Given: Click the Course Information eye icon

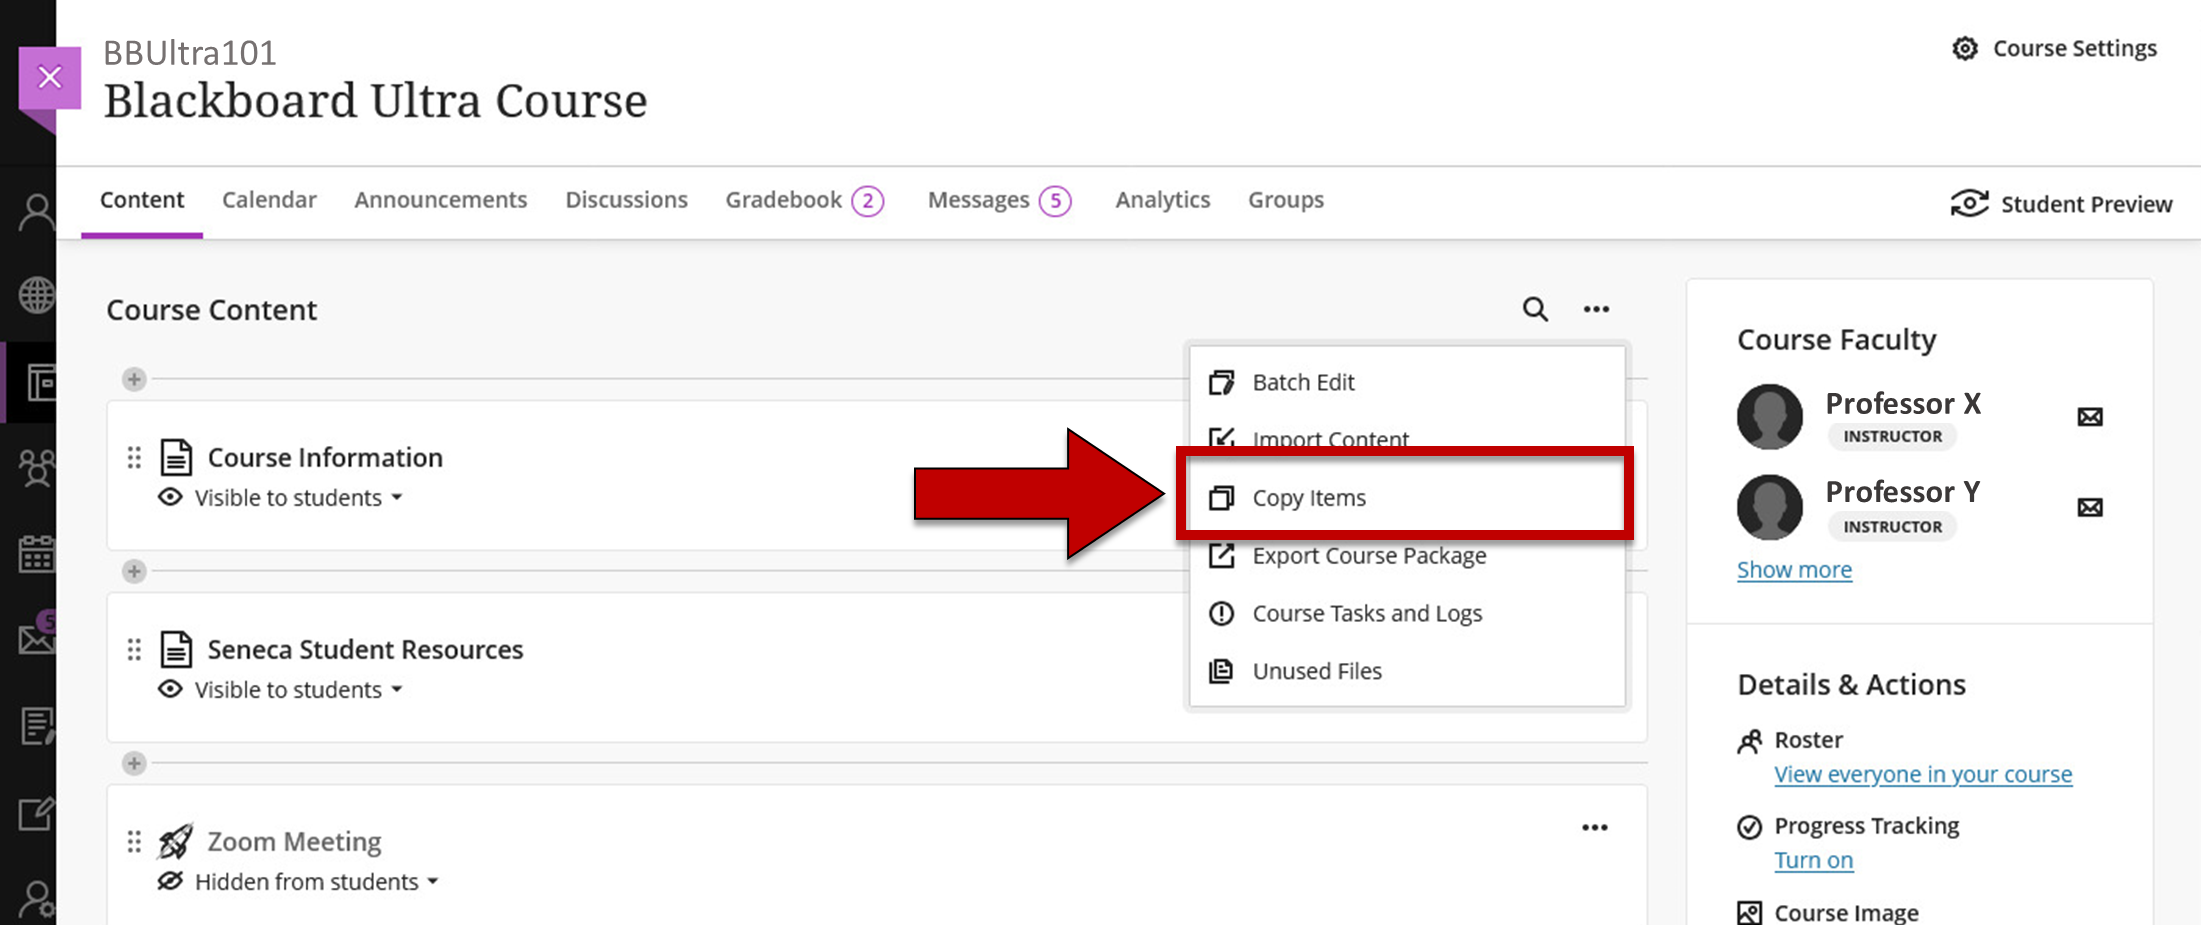Looking at the screenshot, I should tap(171, 497).
